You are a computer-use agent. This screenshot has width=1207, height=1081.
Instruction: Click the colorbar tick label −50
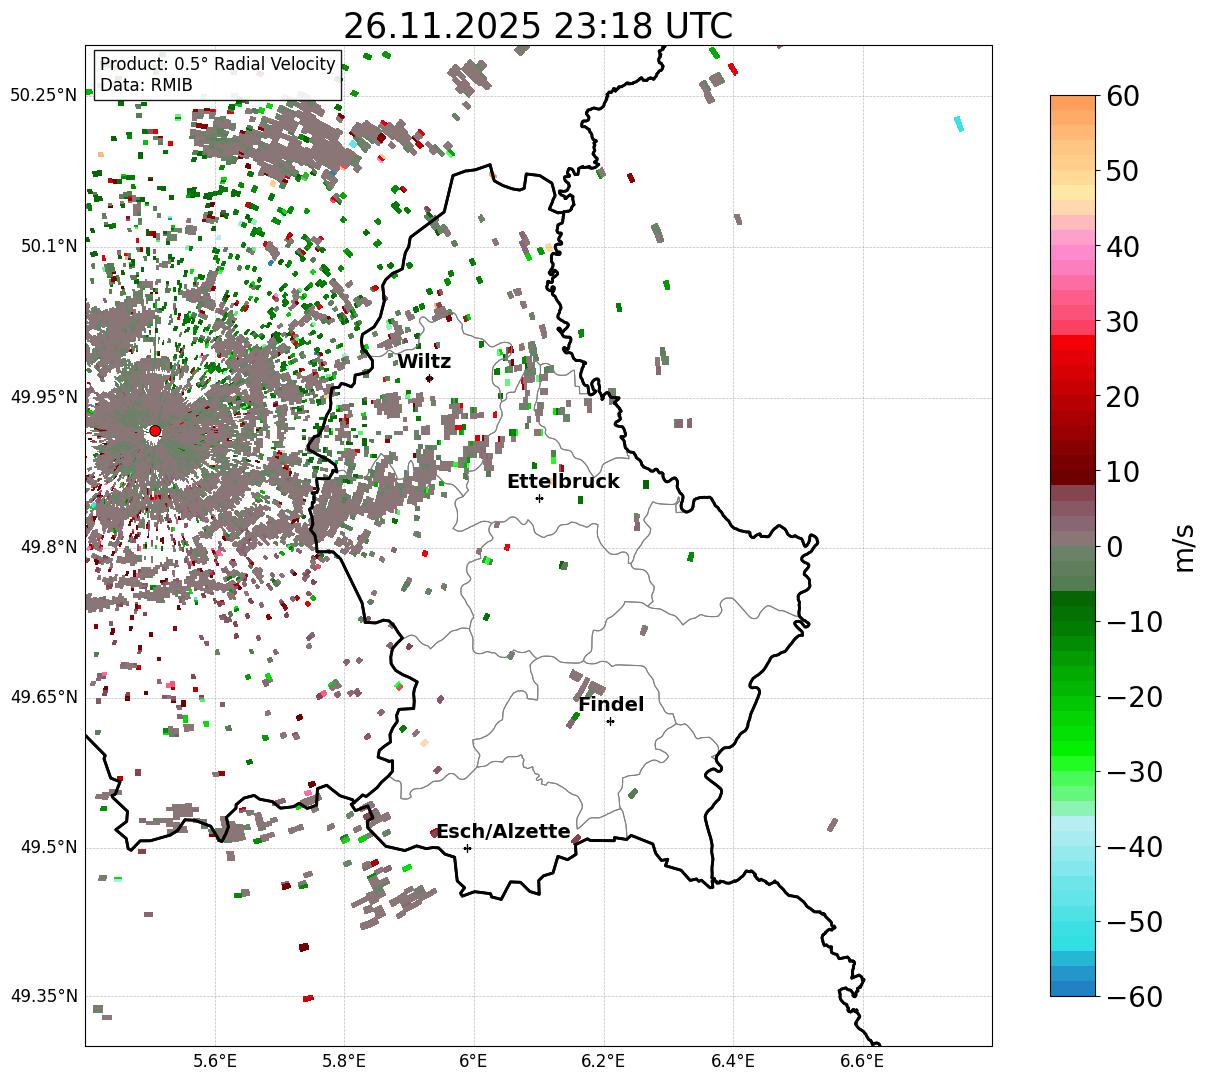tap(1134, 922)
